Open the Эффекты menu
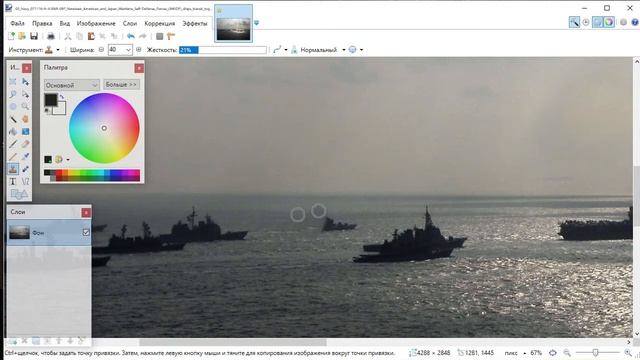Screen dimensions: 640x360 195,23
